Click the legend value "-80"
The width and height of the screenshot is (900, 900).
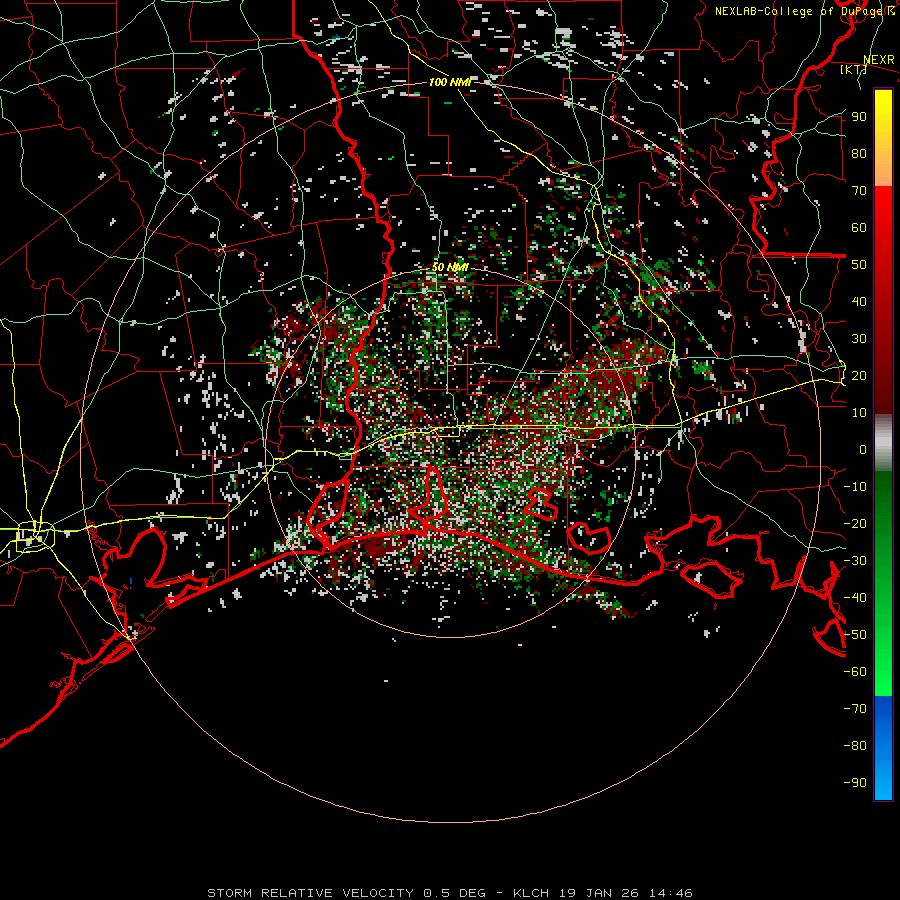pyautogui.click(x=855, y=746)
